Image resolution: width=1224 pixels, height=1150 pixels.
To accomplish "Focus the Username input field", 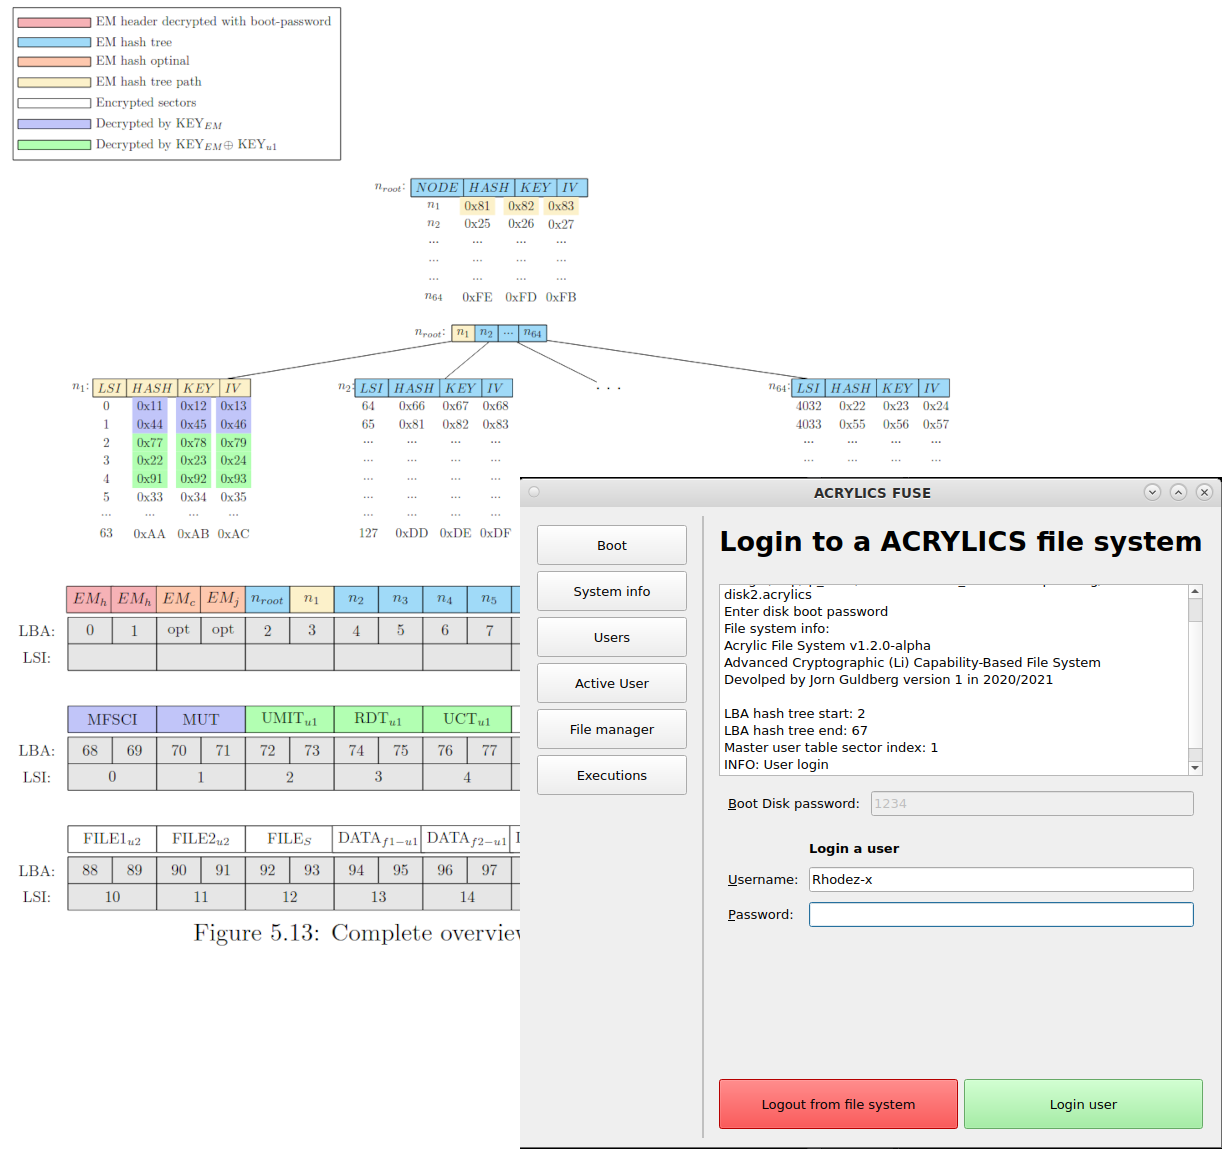I will click(x=1001, y=879).
